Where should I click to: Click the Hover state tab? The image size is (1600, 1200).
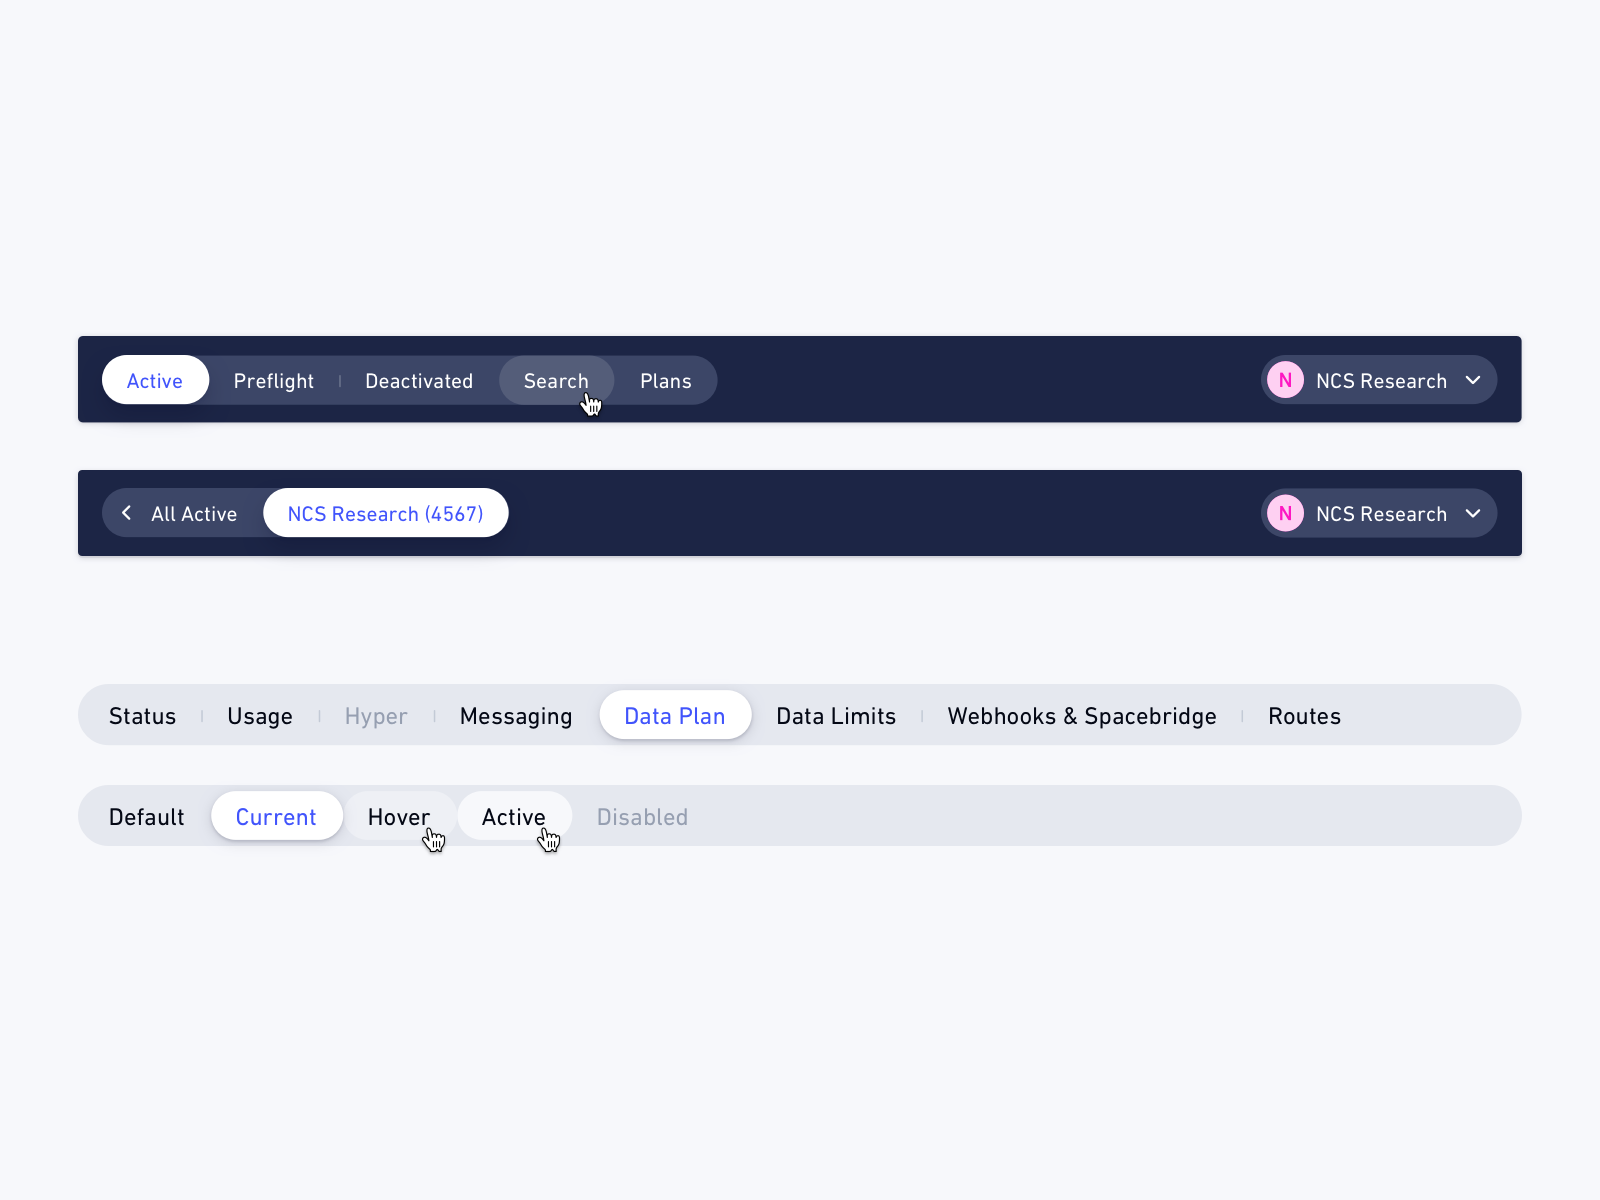[399, 817]
